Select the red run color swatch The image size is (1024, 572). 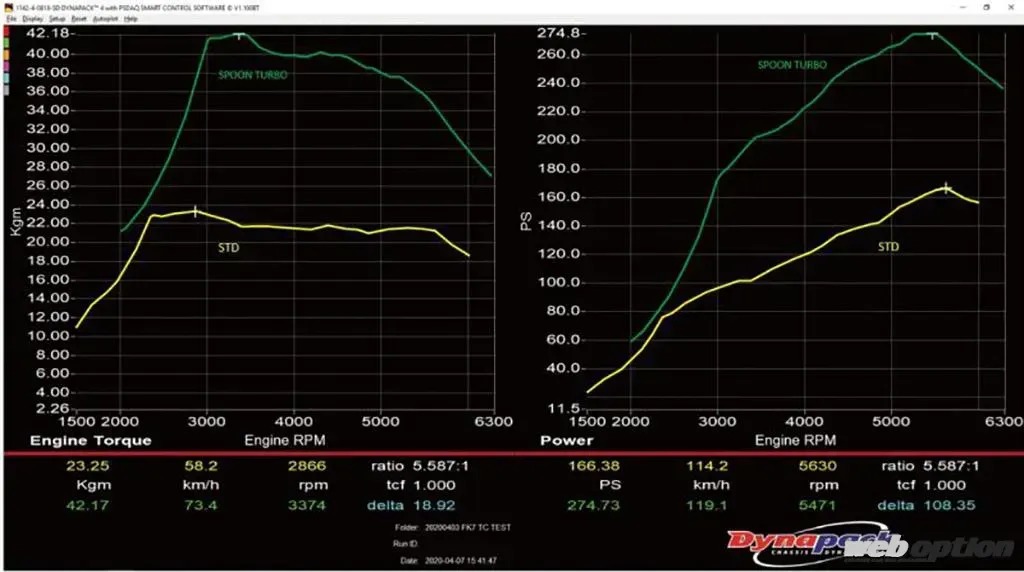point(7,31)
